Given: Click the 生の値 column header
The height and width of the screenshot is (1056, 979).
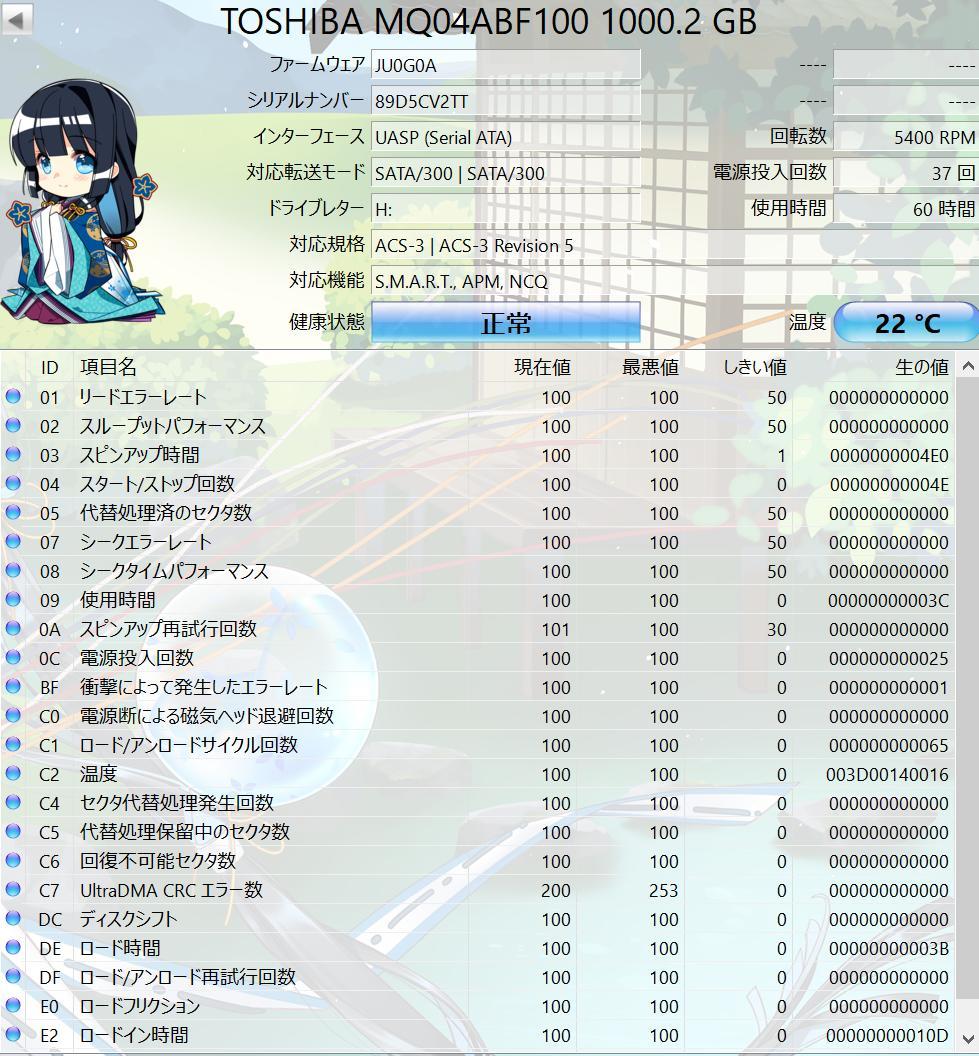Looking at the screenshot, I should click(922, 367).
